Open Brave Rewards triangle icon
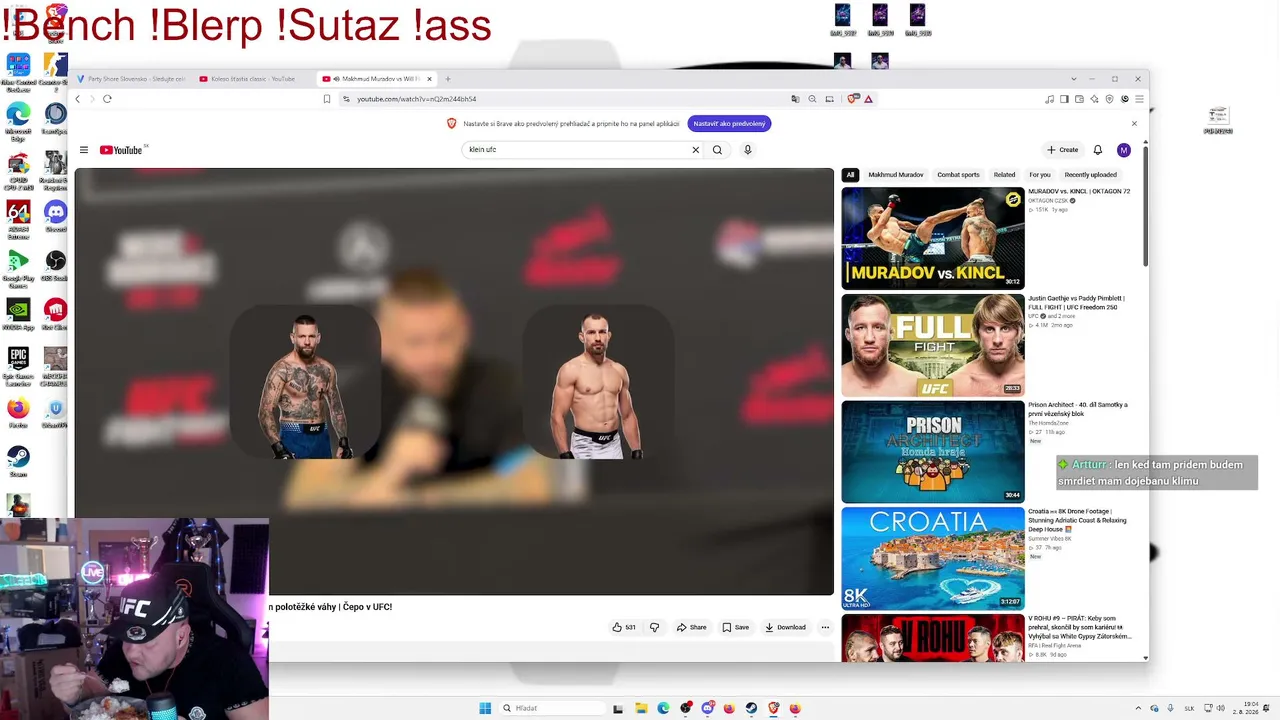1280x720 pixels. (868, 99)
